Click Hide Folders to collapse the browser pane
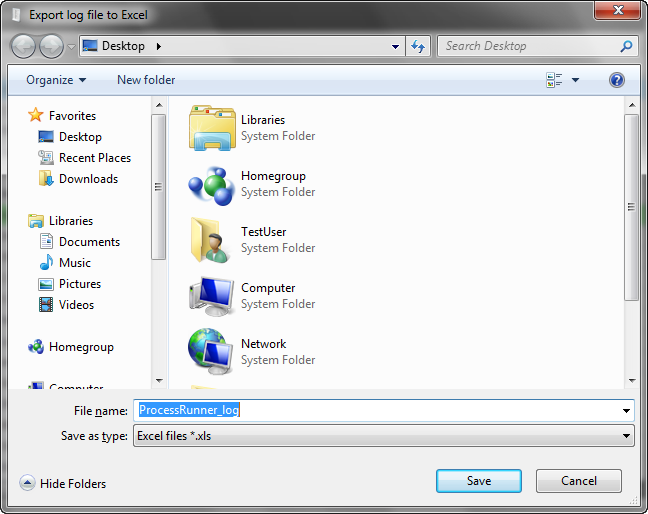 (x=63, y=483)
